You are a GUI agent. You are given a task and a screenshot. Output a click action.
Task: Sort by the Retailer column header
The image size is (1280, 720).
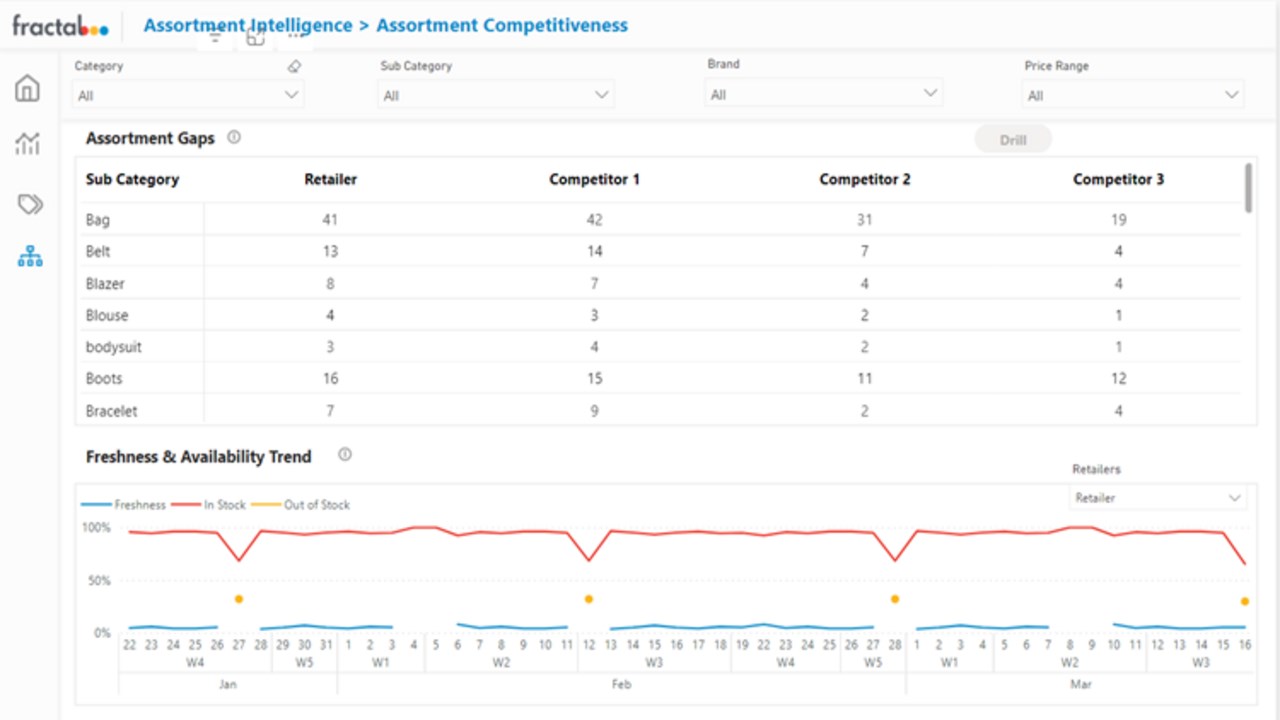(x=331, y=180)
